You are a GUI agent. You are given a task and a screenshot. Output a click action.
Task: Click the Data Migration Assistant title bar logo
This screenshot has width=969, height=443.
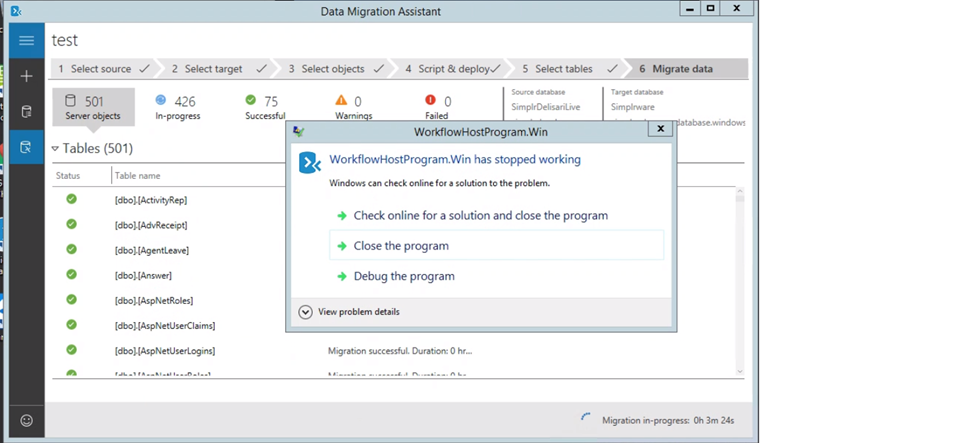pos(17,11)
